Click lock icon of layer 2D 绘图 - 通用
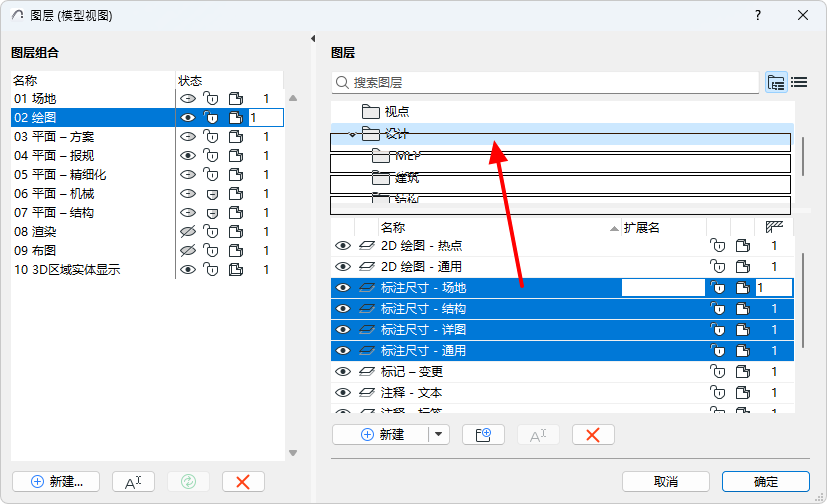This screenshot has width=827, height=504. (x=717, y=266)
